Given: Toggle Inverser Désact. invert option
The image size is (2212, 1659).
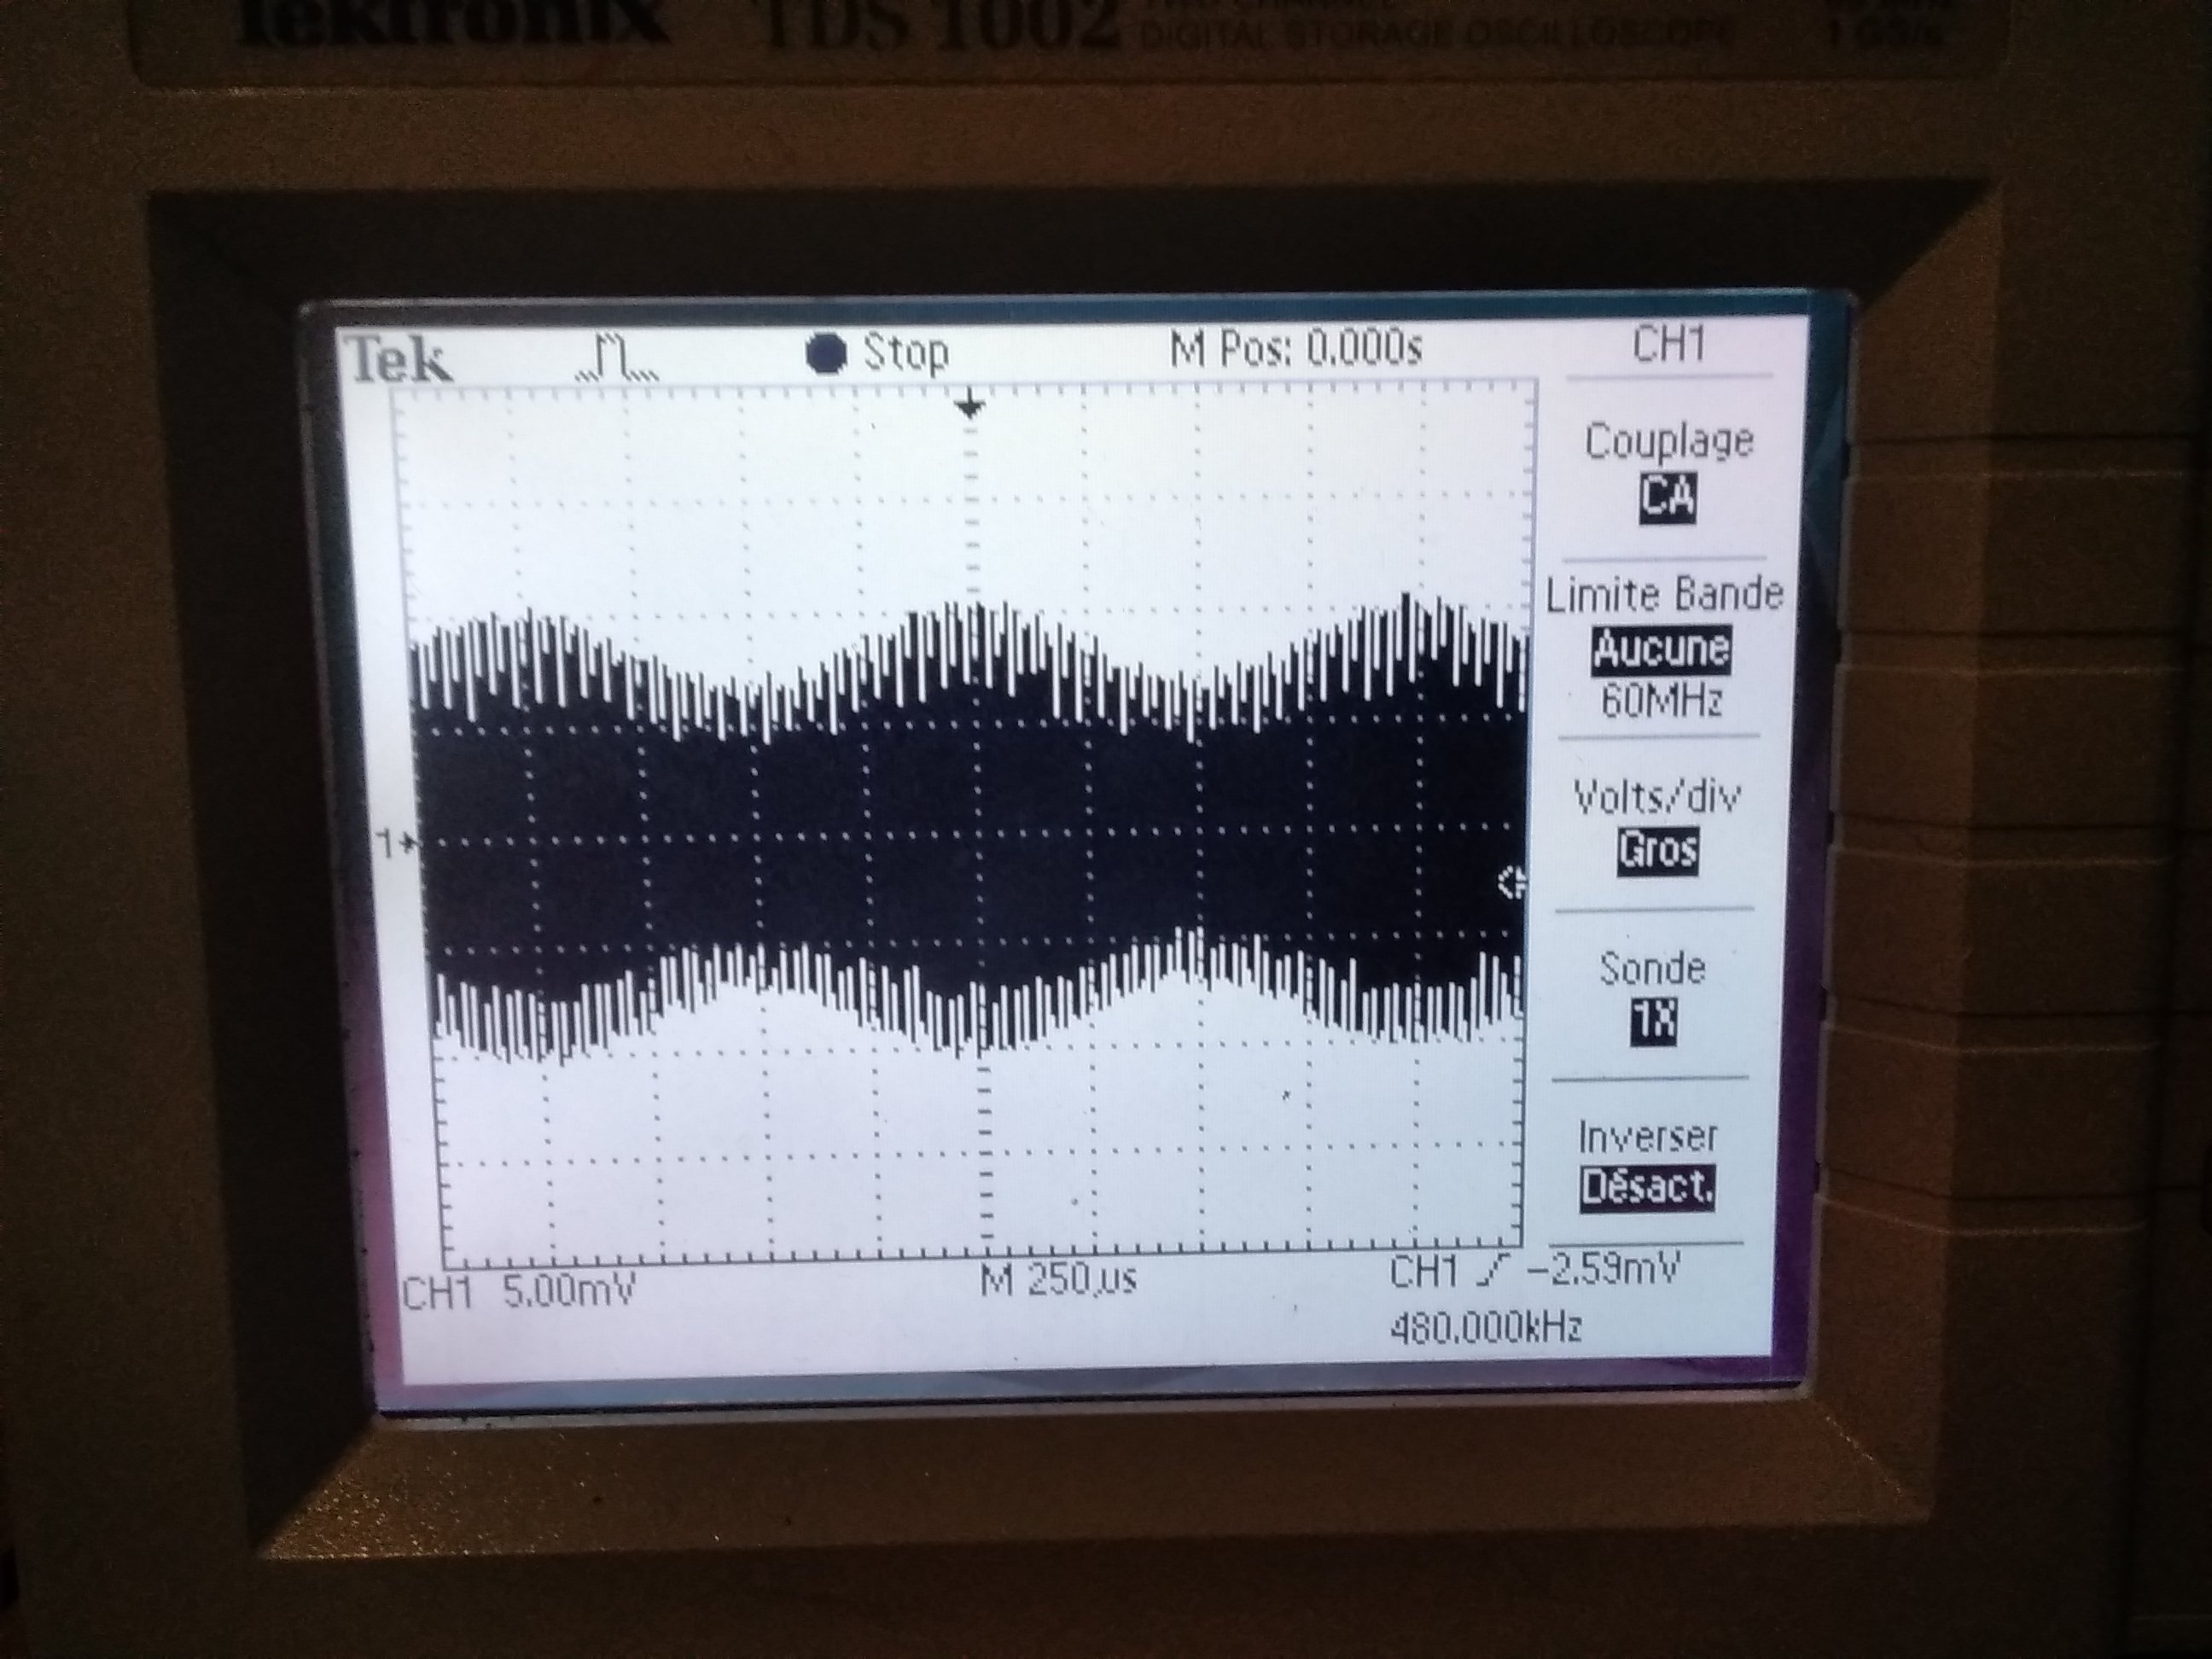Looking at the screenshot, I should click(1646, 1187).
